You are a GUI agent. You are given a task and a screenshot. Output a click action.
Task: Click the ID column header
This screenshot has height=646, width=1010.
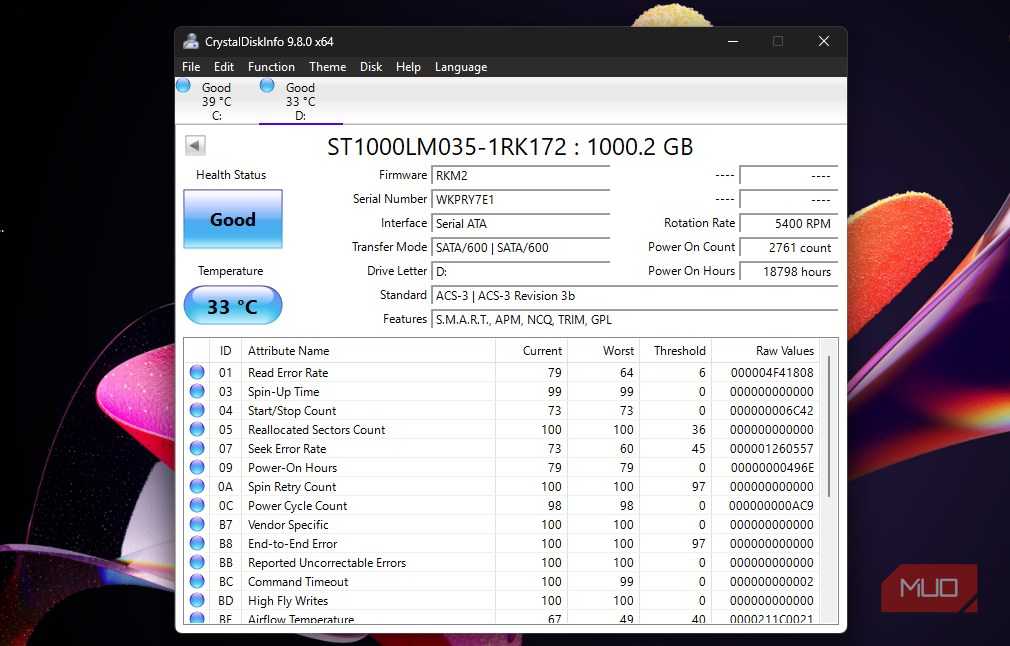pos(225,350)
